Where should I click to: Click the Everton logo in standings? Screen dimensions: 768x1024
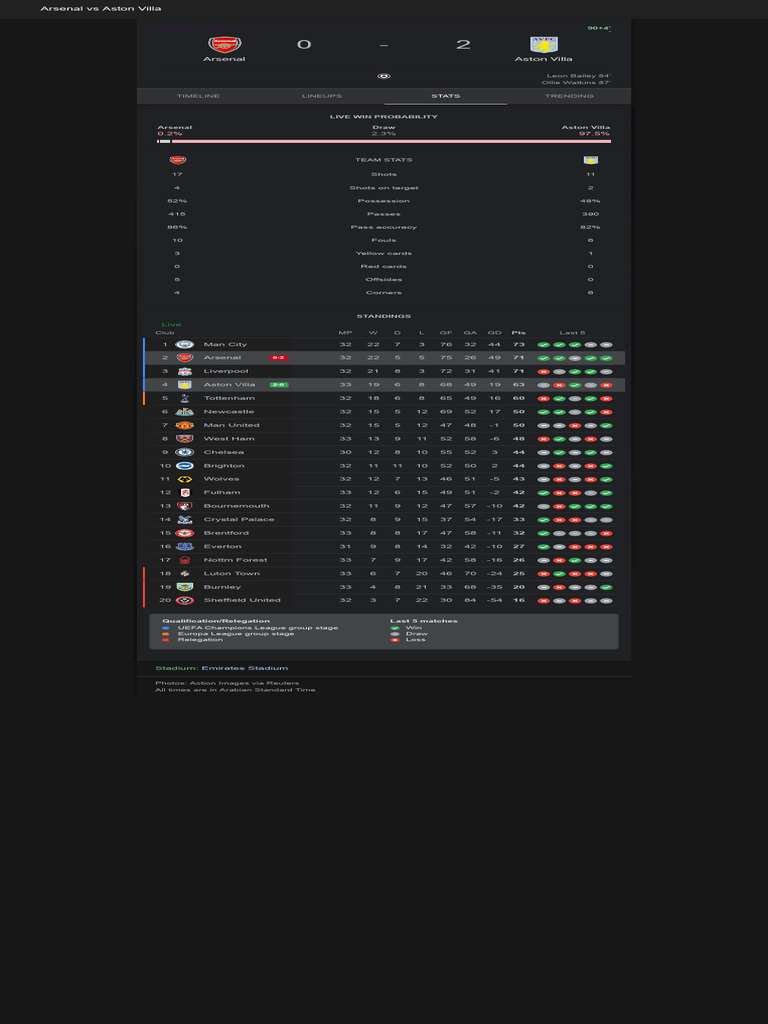(x=185, y=547)
